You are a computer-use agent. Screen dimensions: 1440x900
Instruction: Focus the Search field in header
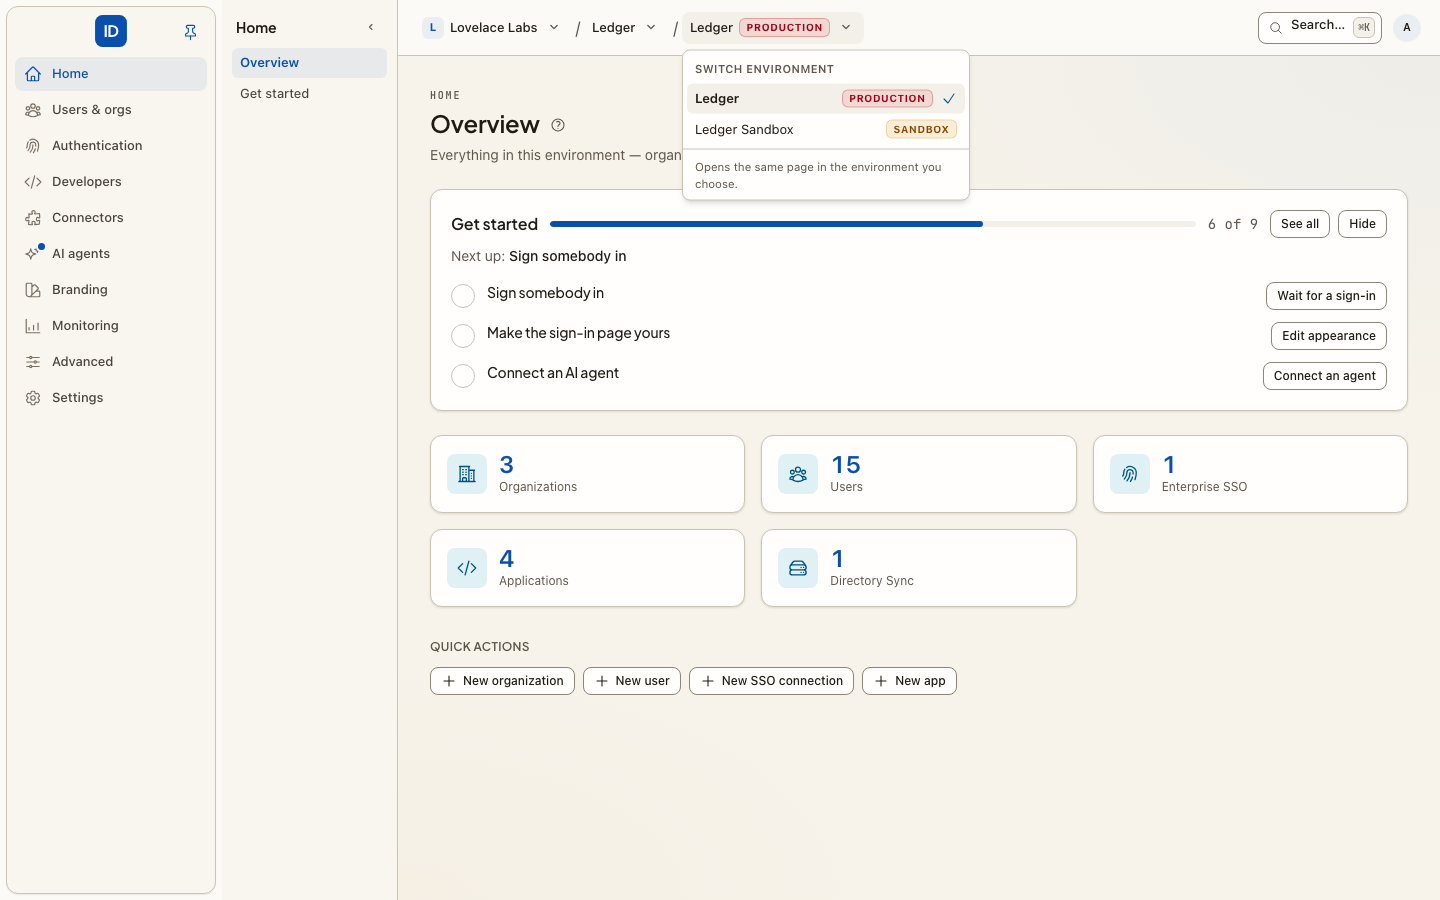pos(1320,28)
